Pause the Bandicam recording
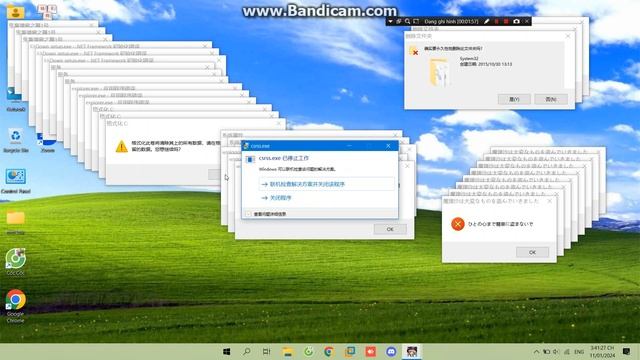The image size is (640, 360). click(496, 21)
